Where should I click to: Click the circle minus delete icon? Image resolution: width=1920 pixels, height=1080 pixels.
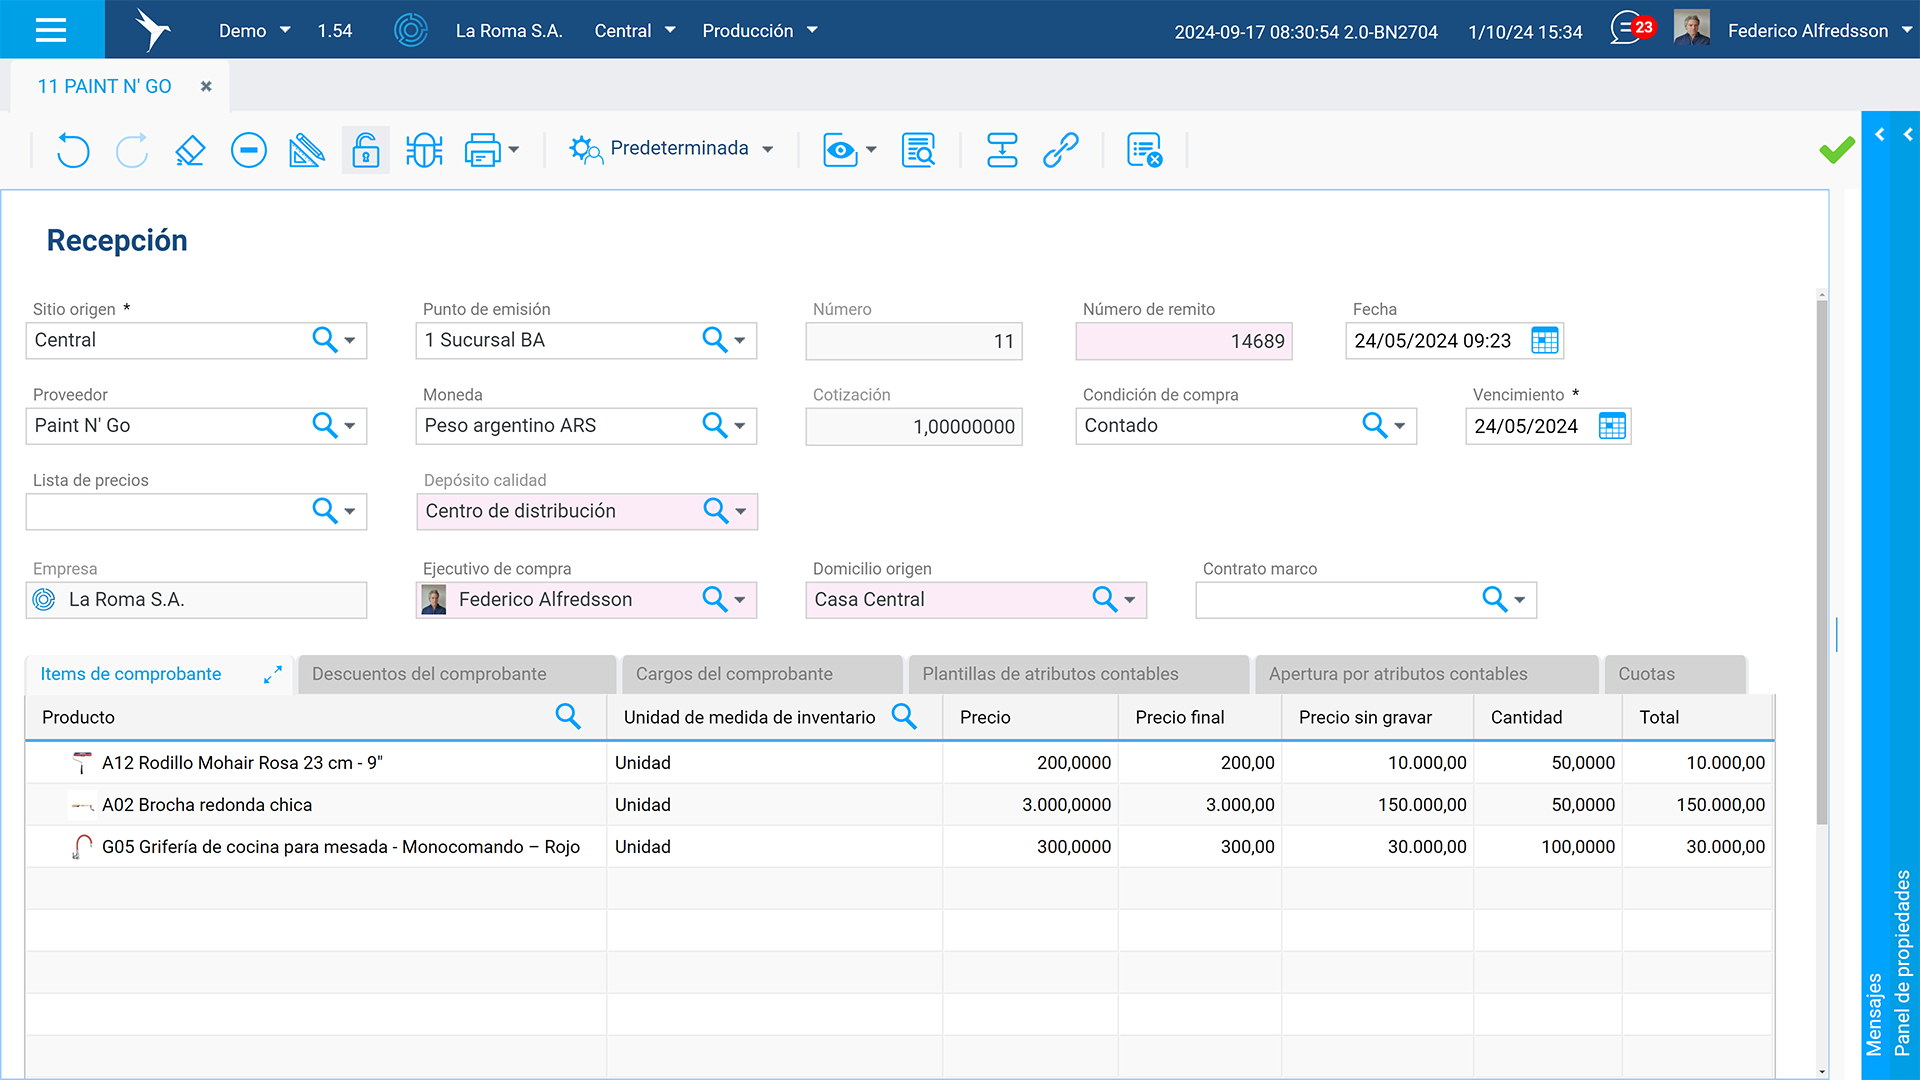click(249, 150)
